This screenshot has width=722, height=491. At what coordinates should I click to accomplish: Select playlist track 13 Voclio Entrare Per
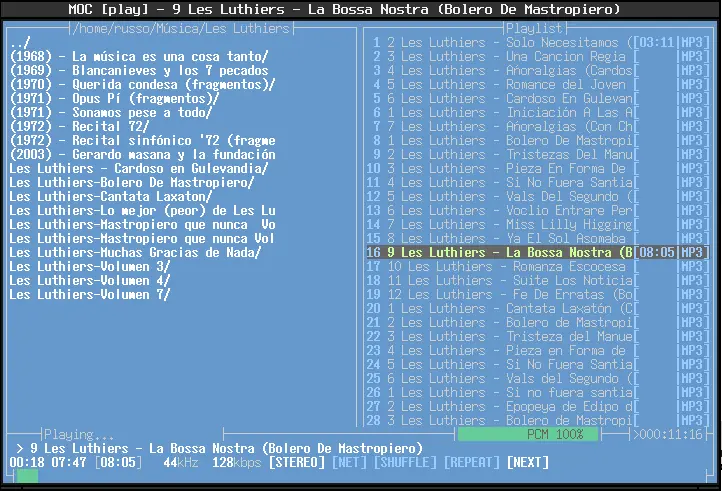pos(537,210)
